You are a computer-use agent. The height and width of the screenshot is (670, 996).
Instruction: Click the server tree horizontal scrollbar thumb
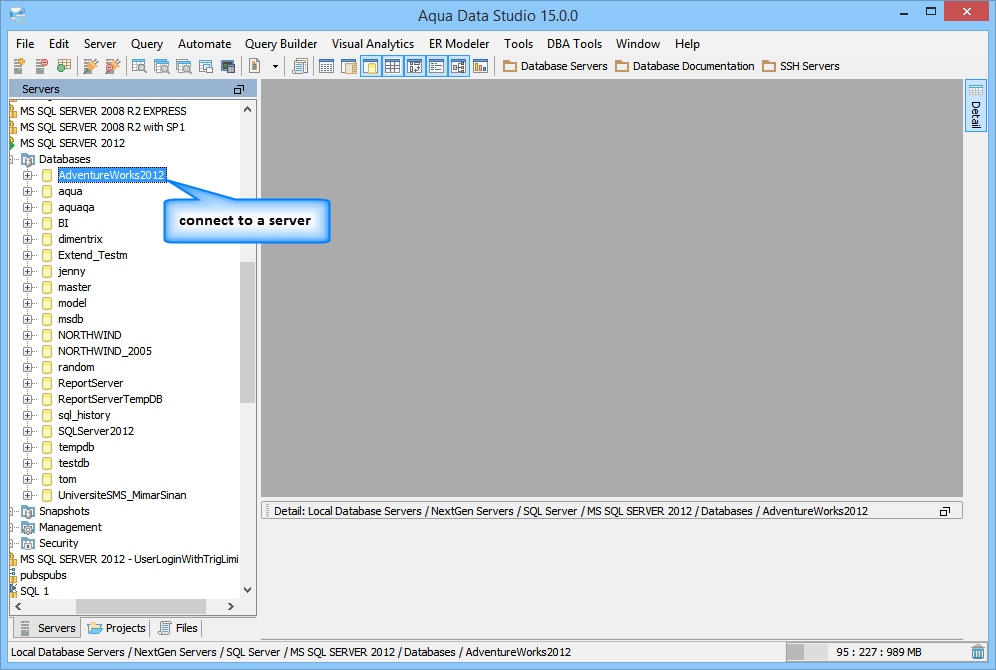pos(141,606)
